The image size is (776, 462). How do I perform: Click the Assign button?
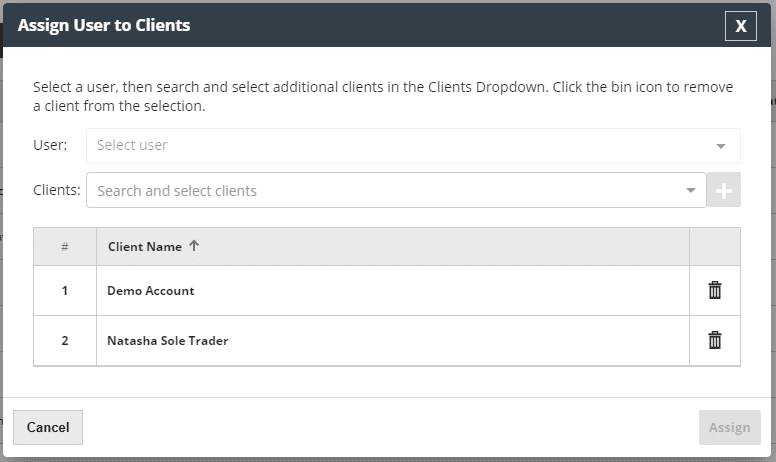coord(729,427)
